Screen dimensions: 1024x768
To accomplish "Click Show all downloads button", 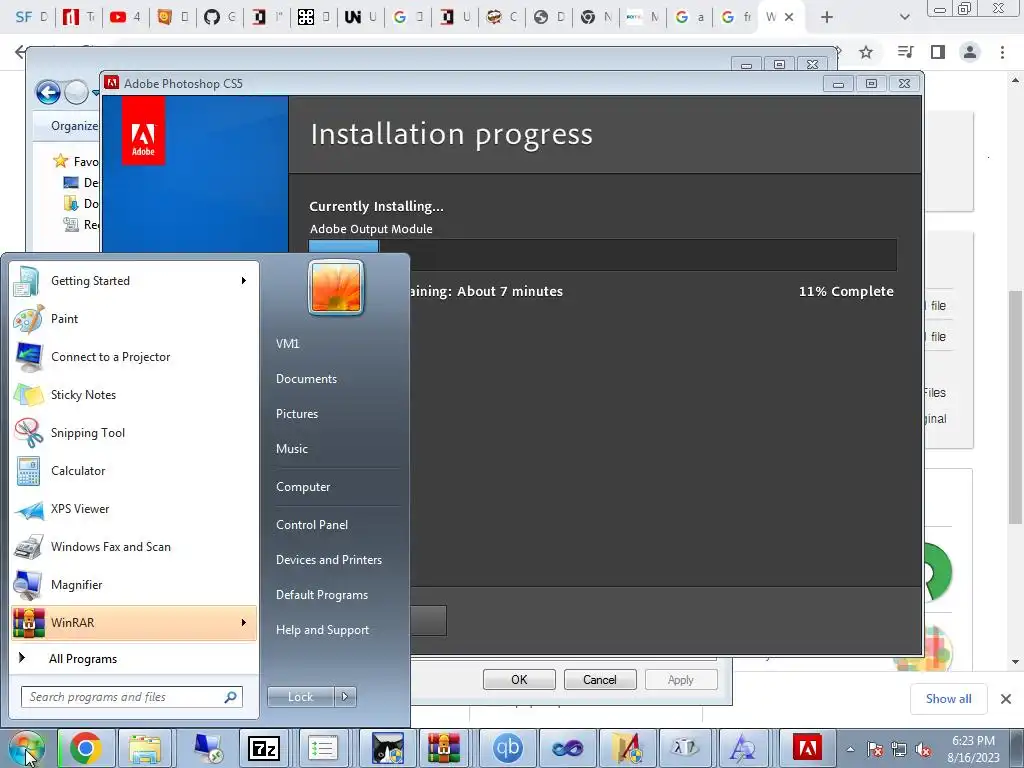I will coord(948,699).
